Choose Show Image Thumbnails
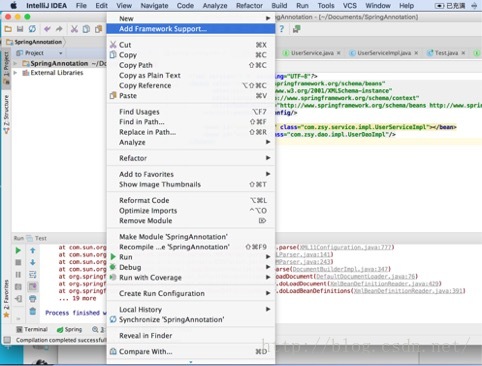 (x=191, y=184)
